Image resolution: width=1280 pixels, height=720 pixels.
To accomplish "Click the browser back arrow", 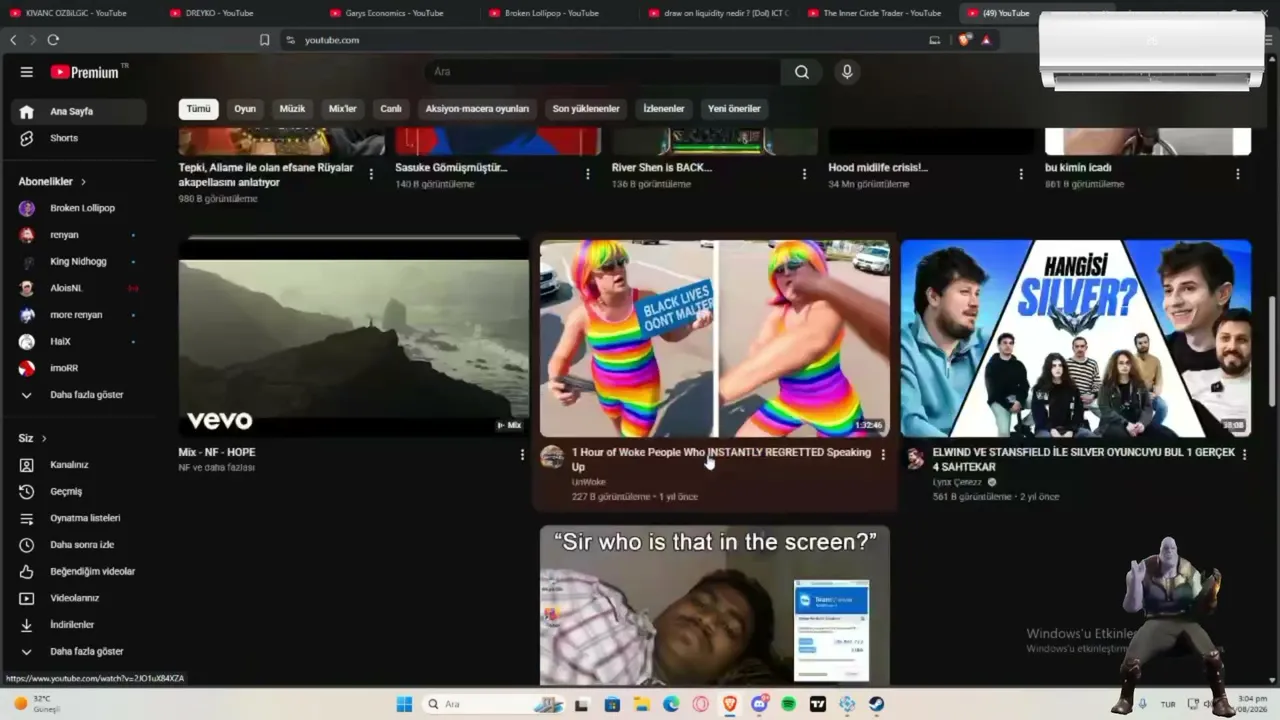I will pos(13,40).
